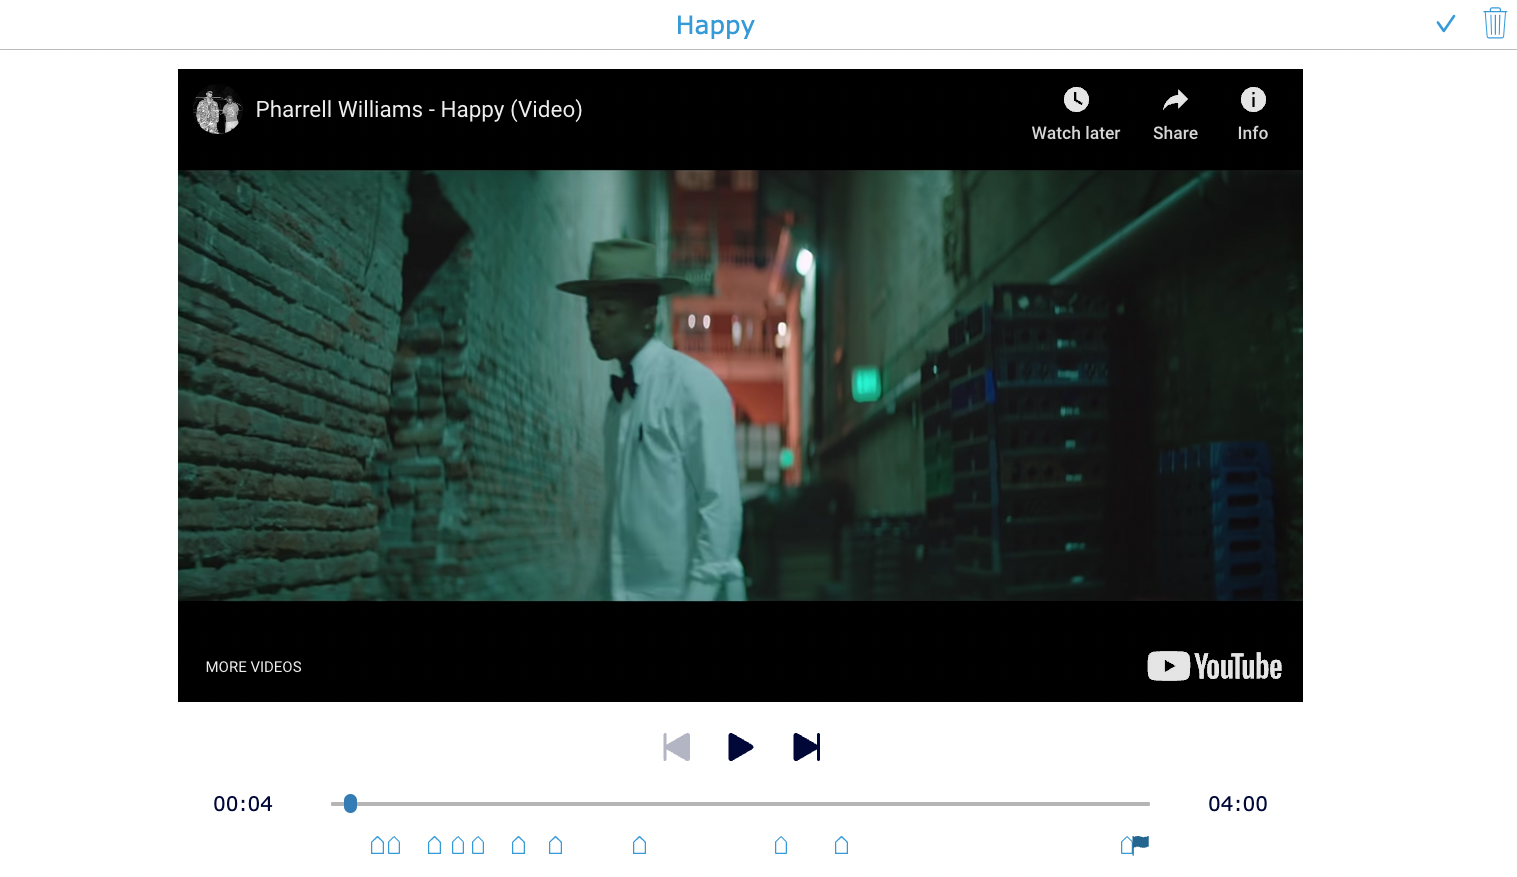Skip to the previous marker
Image resolution: width=1517 pixels, height=877 pixels.
click(677, 747)
